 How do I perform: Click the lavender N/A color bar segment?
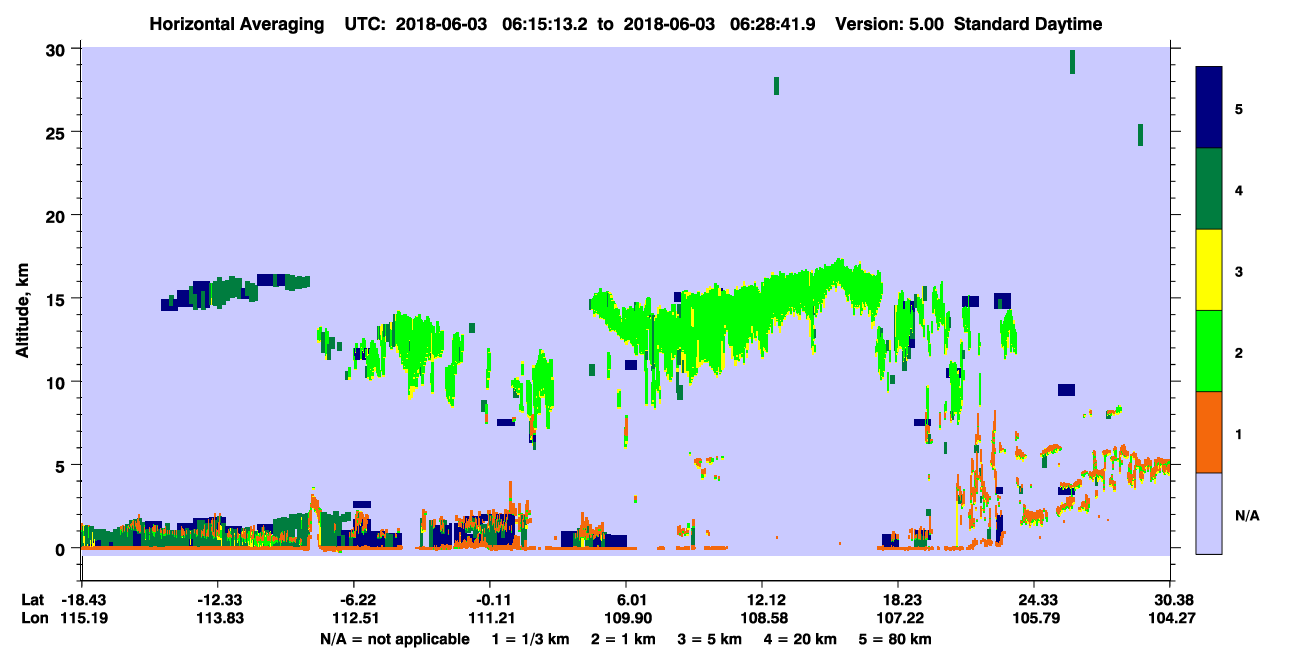pos(1209,512)
